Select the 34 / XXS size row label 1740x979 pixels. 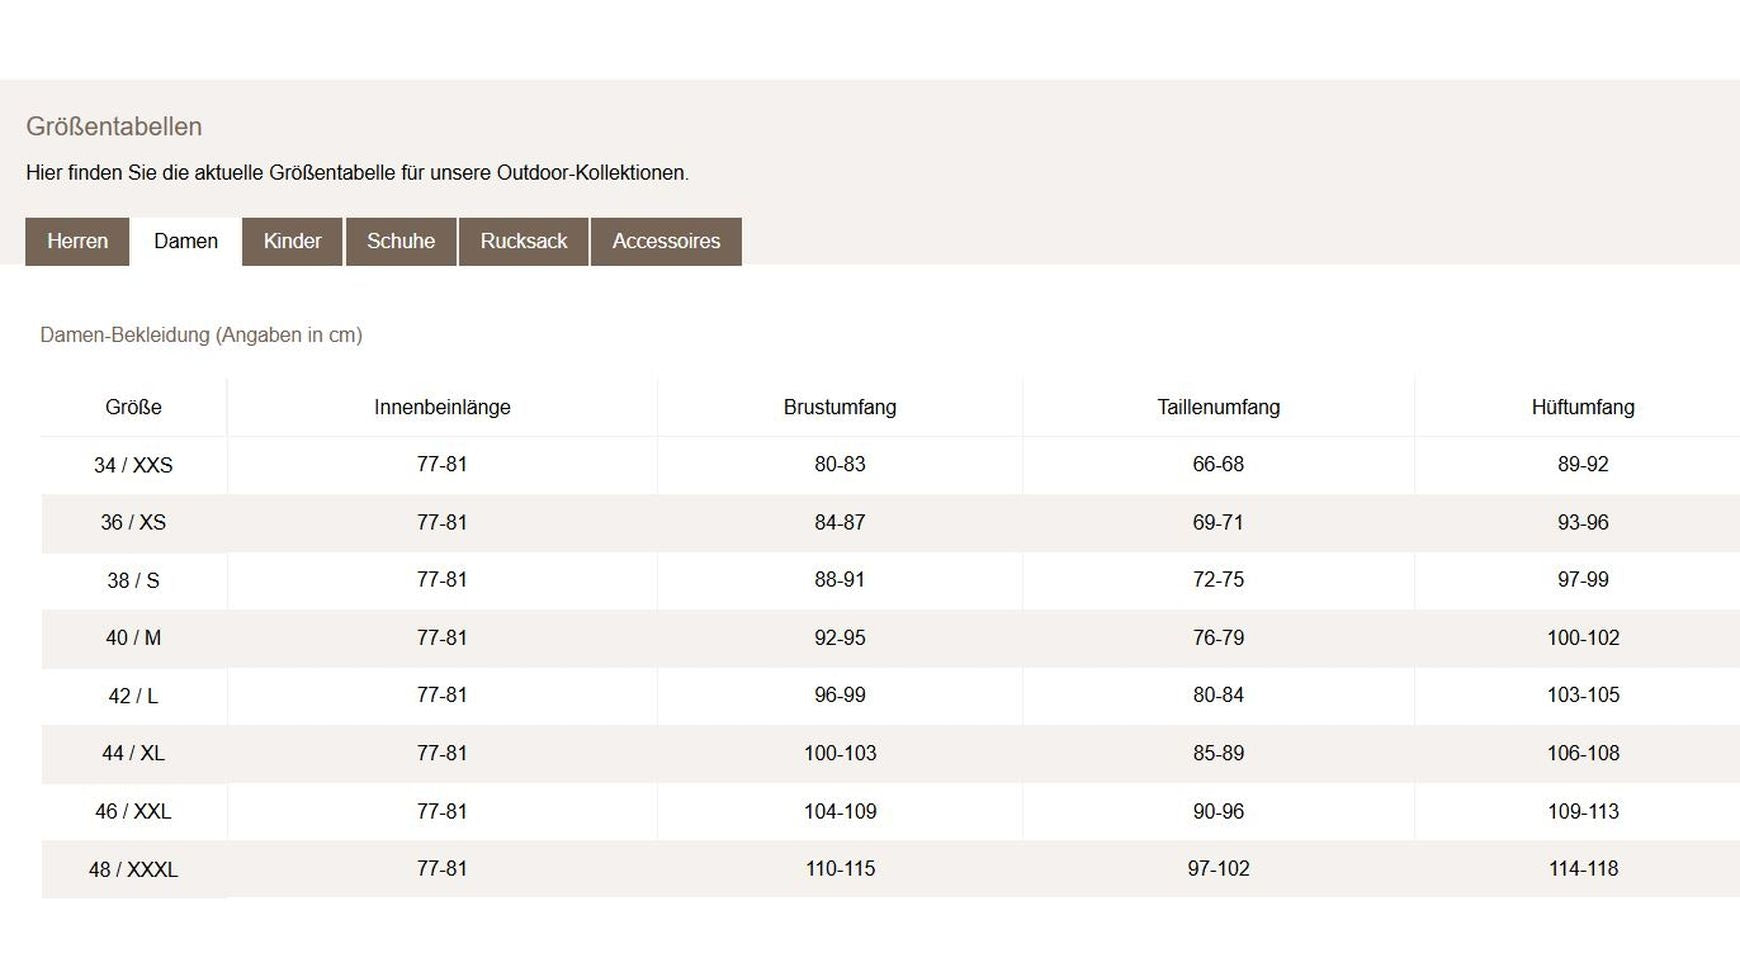tap(133, 465)
